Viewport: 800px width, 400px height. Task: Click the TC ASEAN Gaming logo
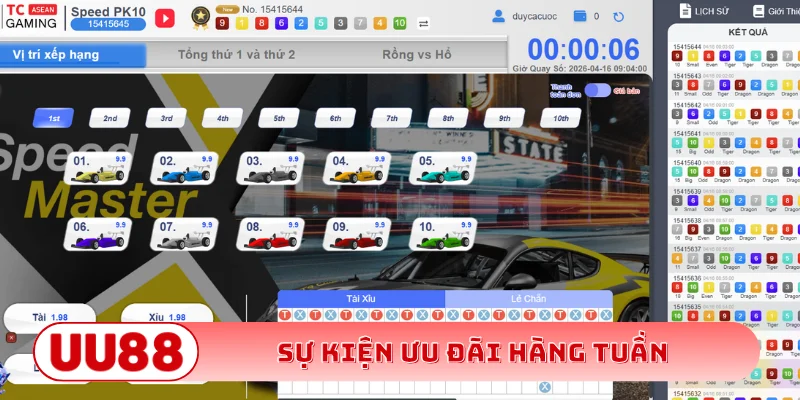click(x=32, y=17)
